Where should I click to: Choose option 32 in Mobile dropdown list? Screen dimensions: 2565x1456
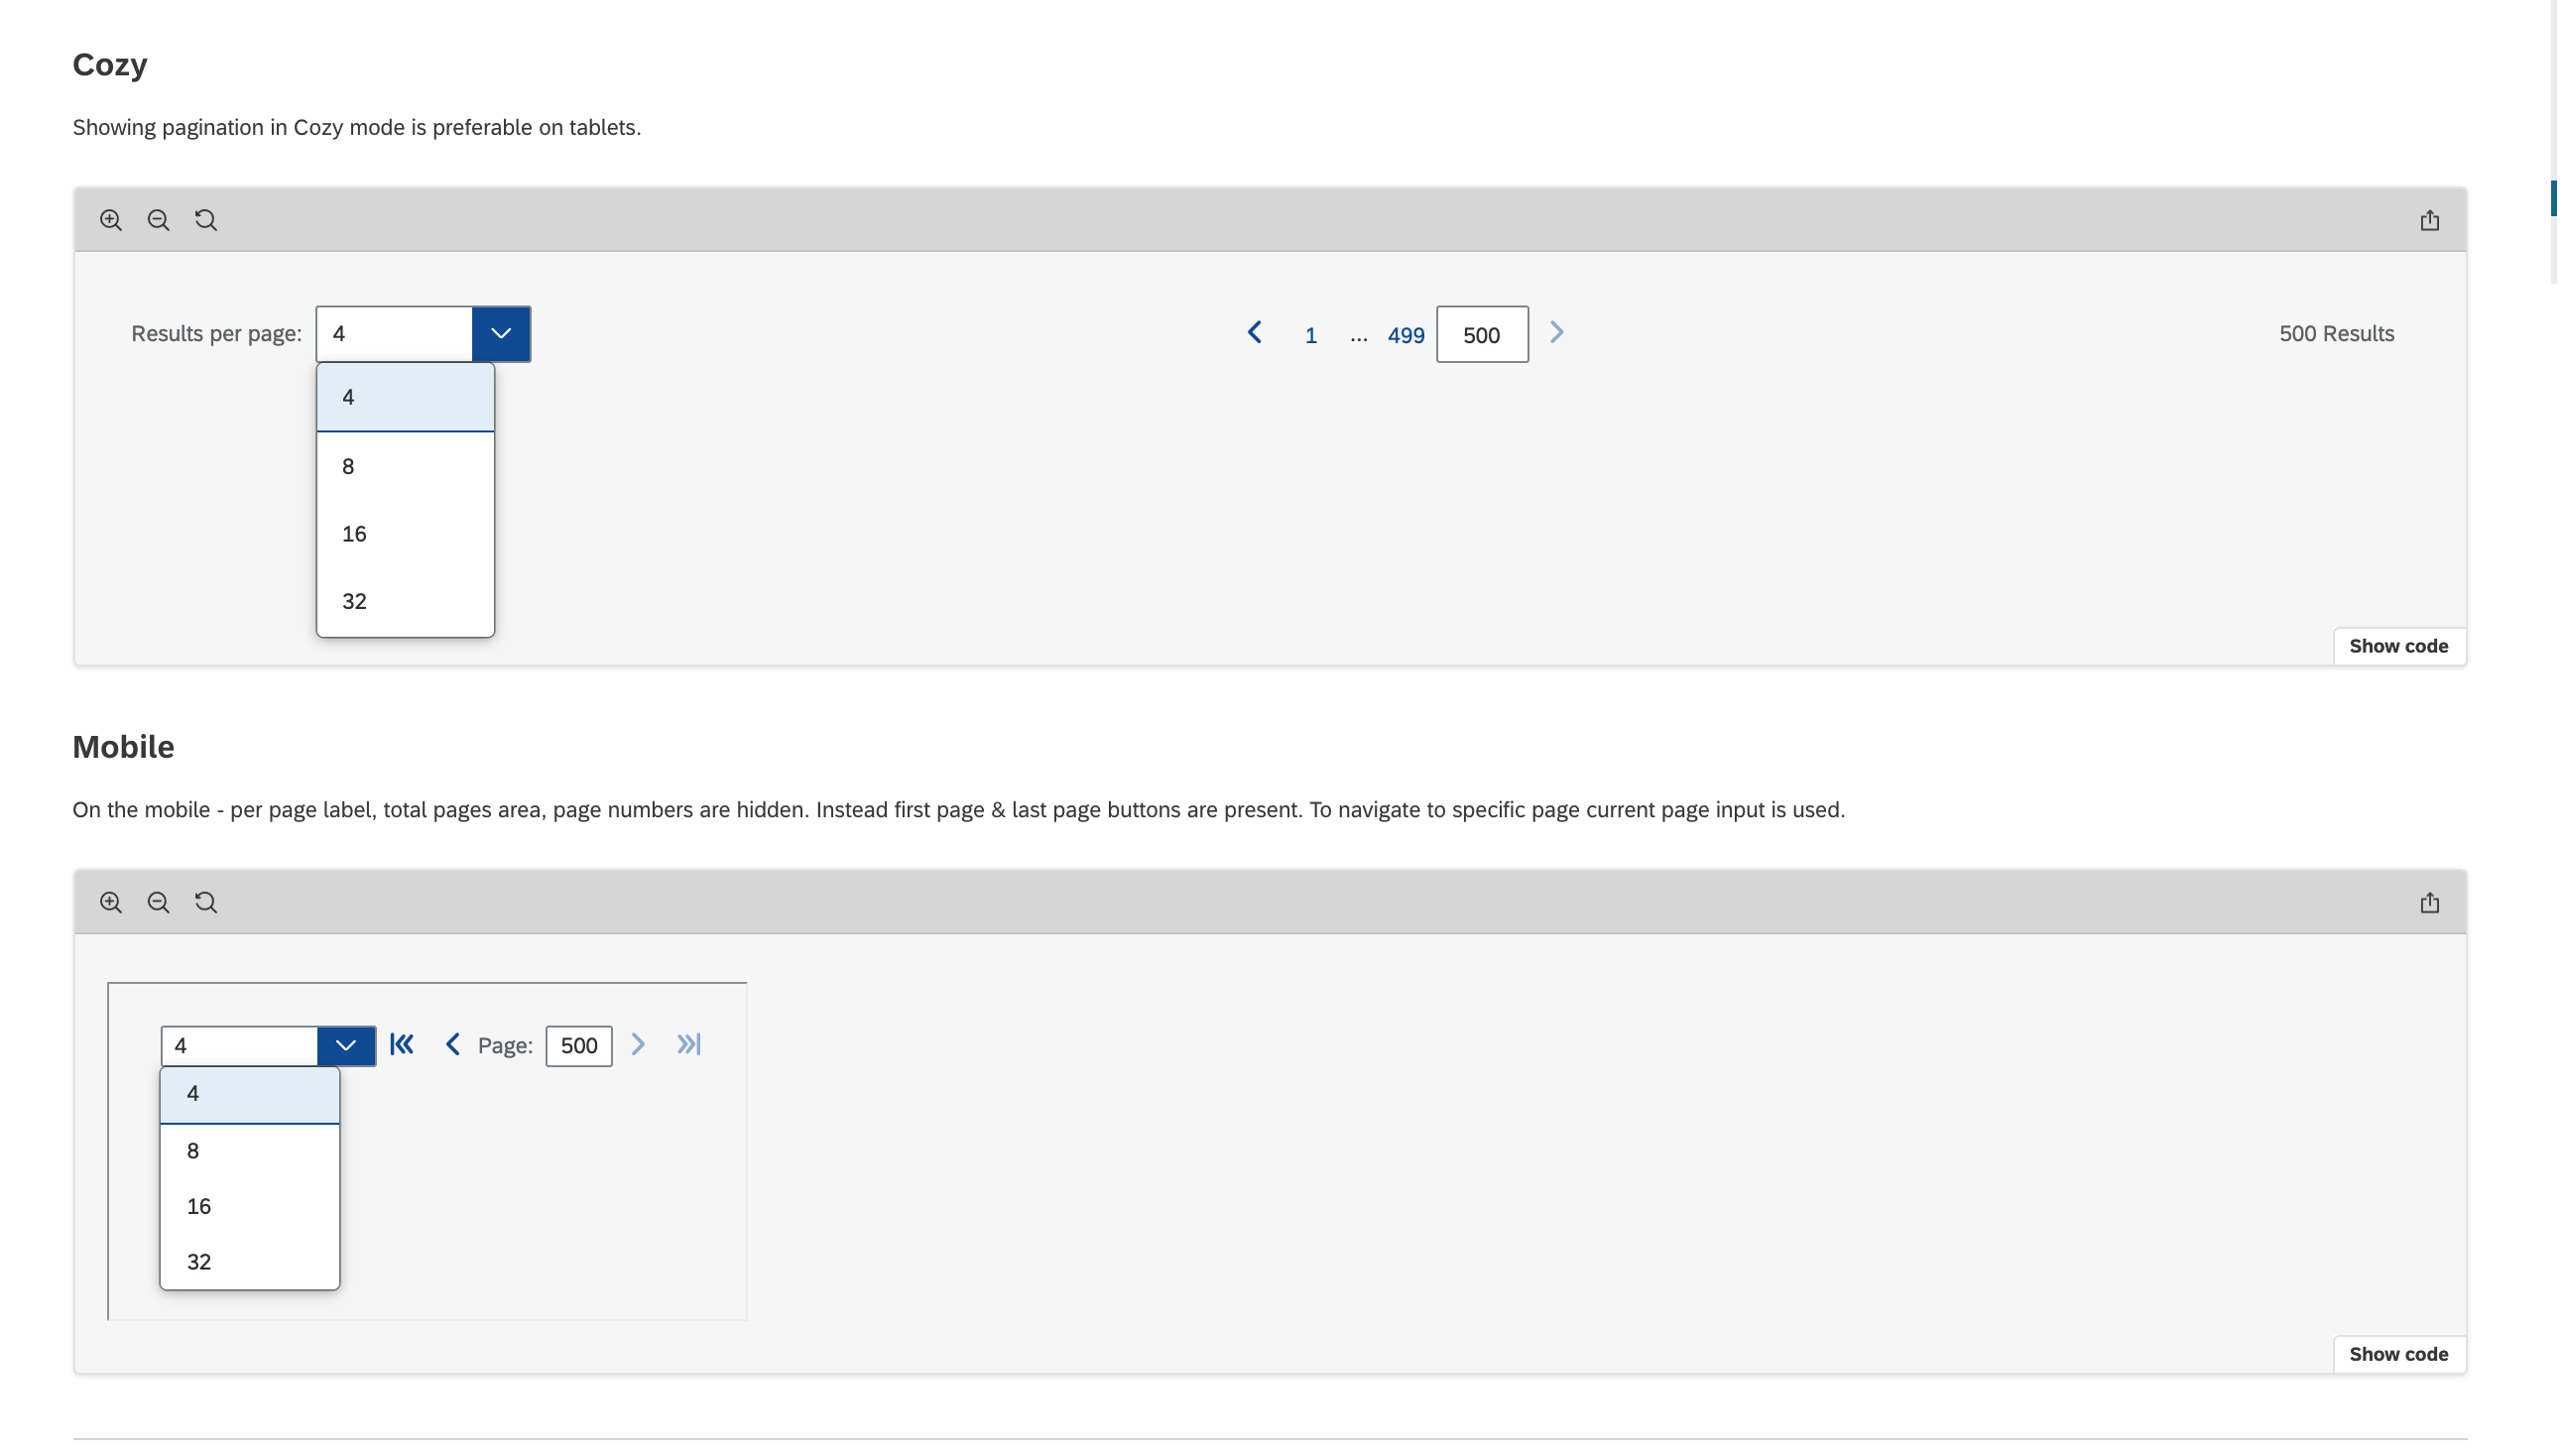point(250,1263)
